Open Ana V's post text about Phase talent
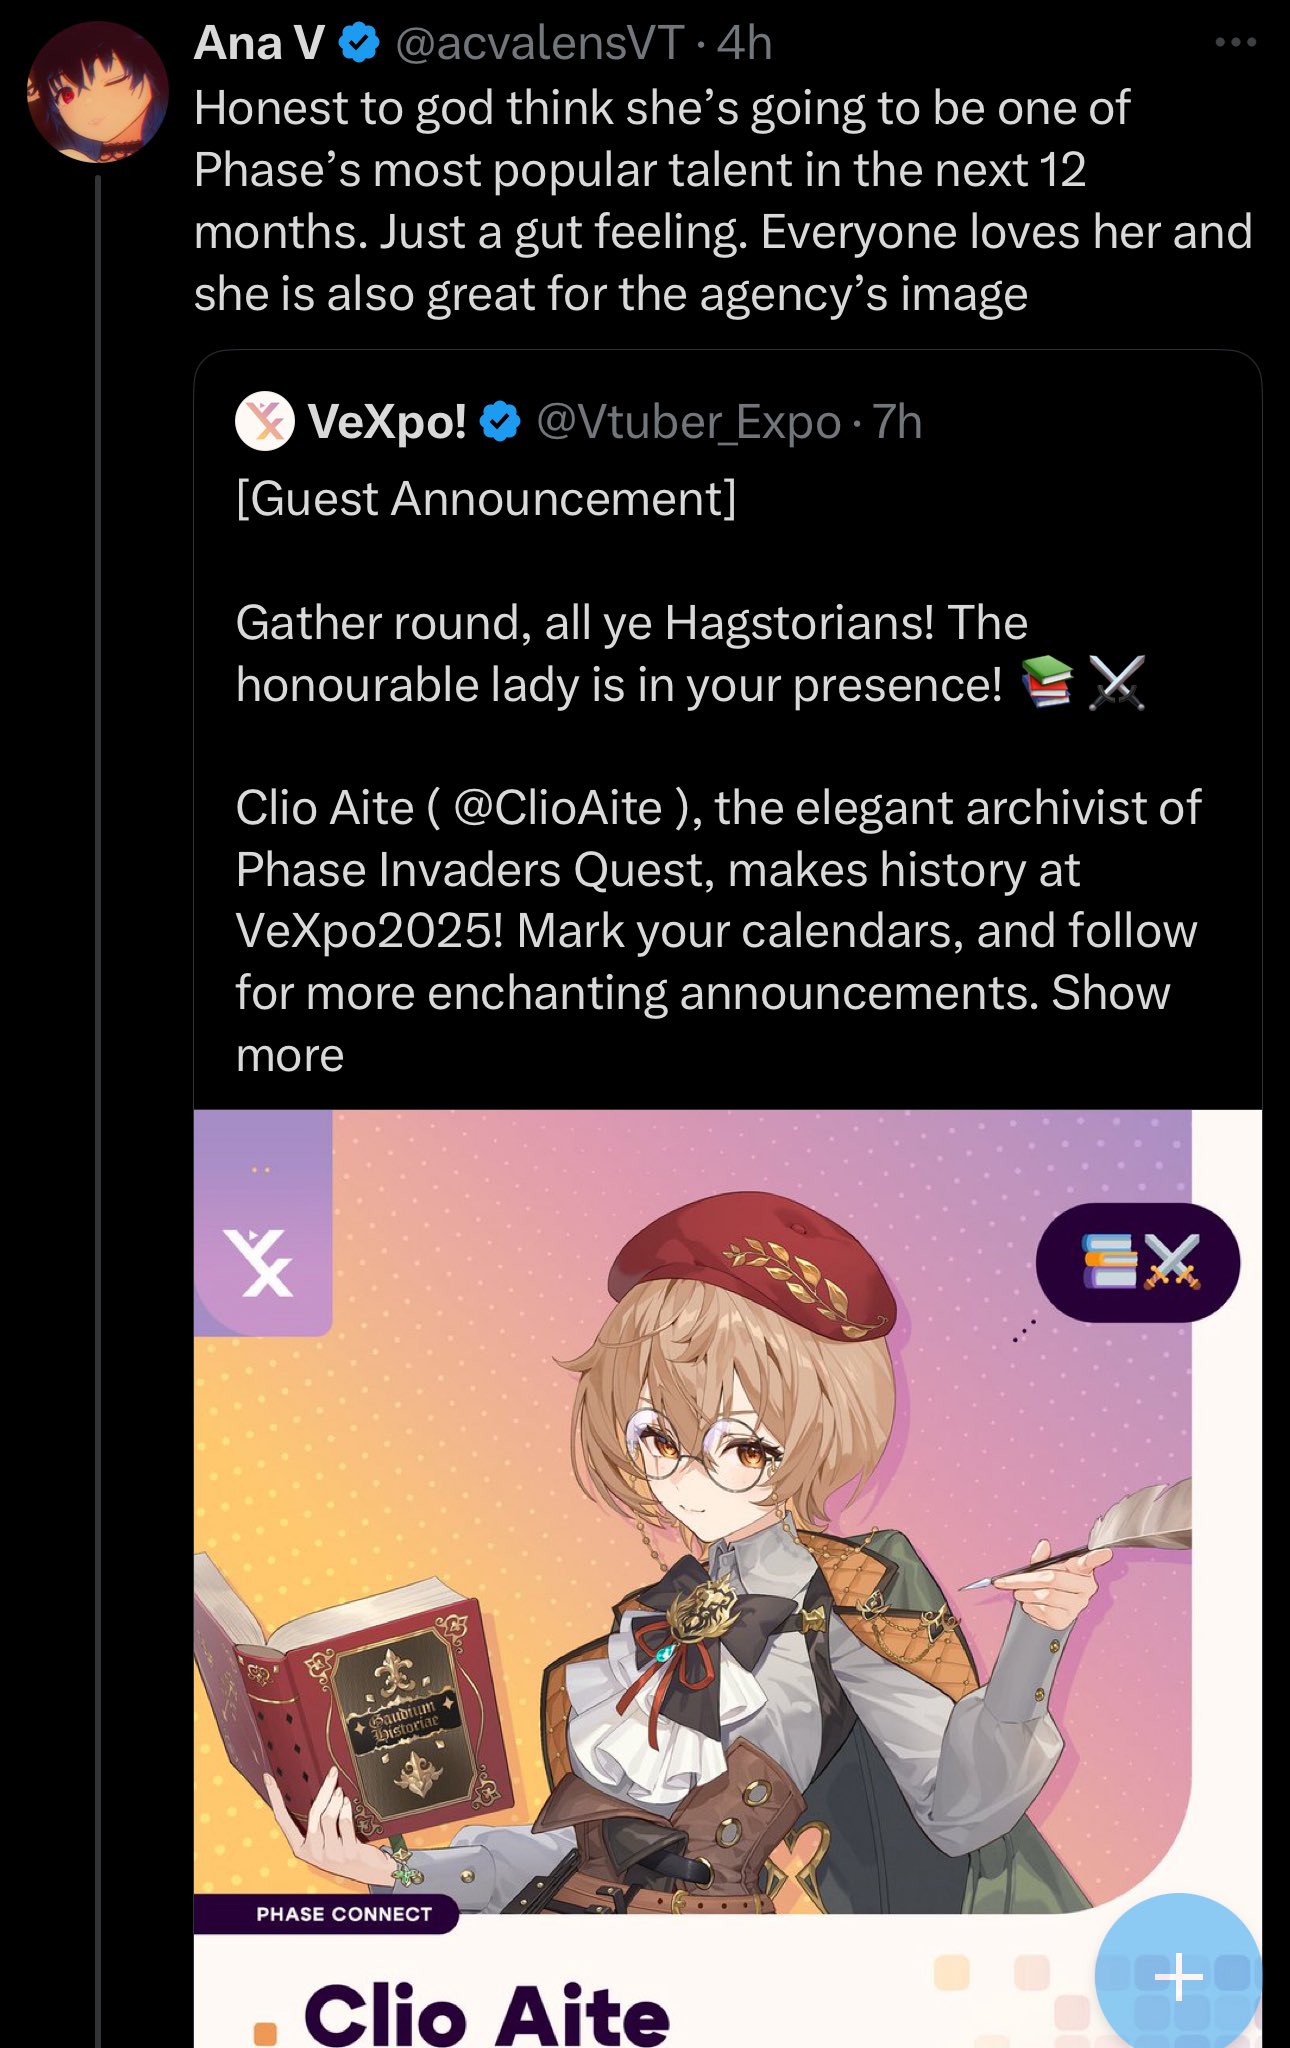The image size is (1290, 2048). (x=723, y=201)
